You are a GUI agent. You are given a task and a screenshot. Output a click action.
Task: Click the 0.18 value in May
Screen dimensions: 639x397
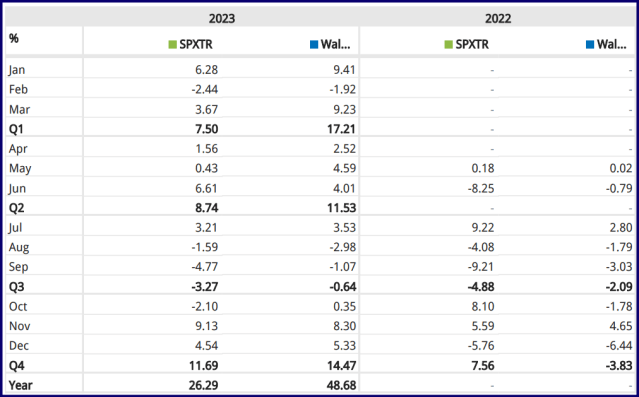click(x=483, y=168)
